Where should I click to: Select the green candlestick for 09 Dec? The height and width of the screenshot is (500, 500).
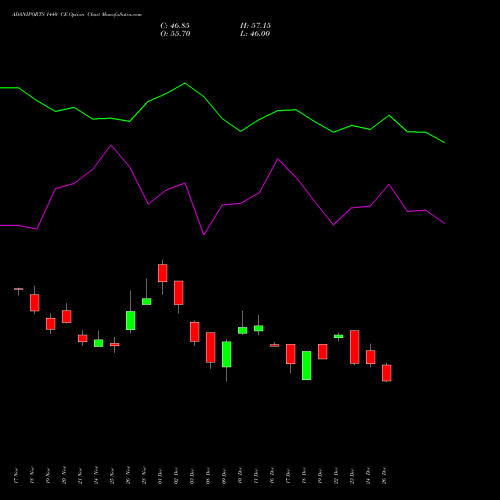pyautogui.click(x=227, y=354)
